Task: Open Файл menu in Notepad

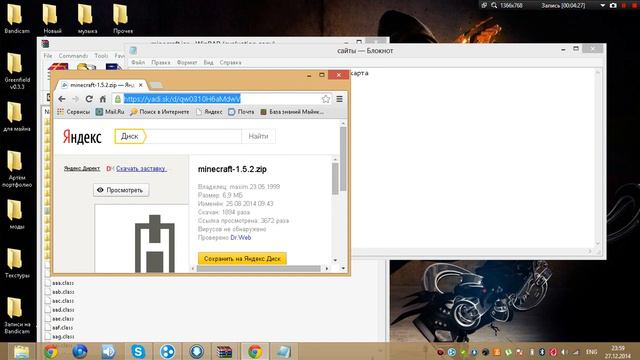Action: 138,62
